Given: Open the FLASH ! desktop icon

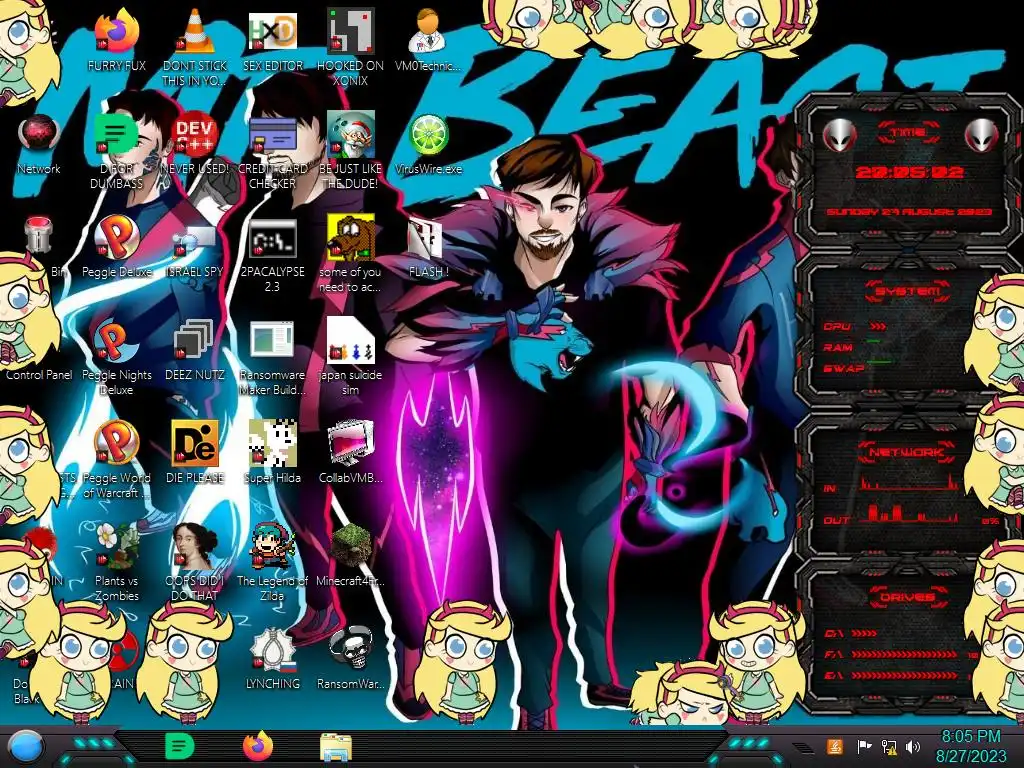Looking at the screenshot, I should (425, 238).
